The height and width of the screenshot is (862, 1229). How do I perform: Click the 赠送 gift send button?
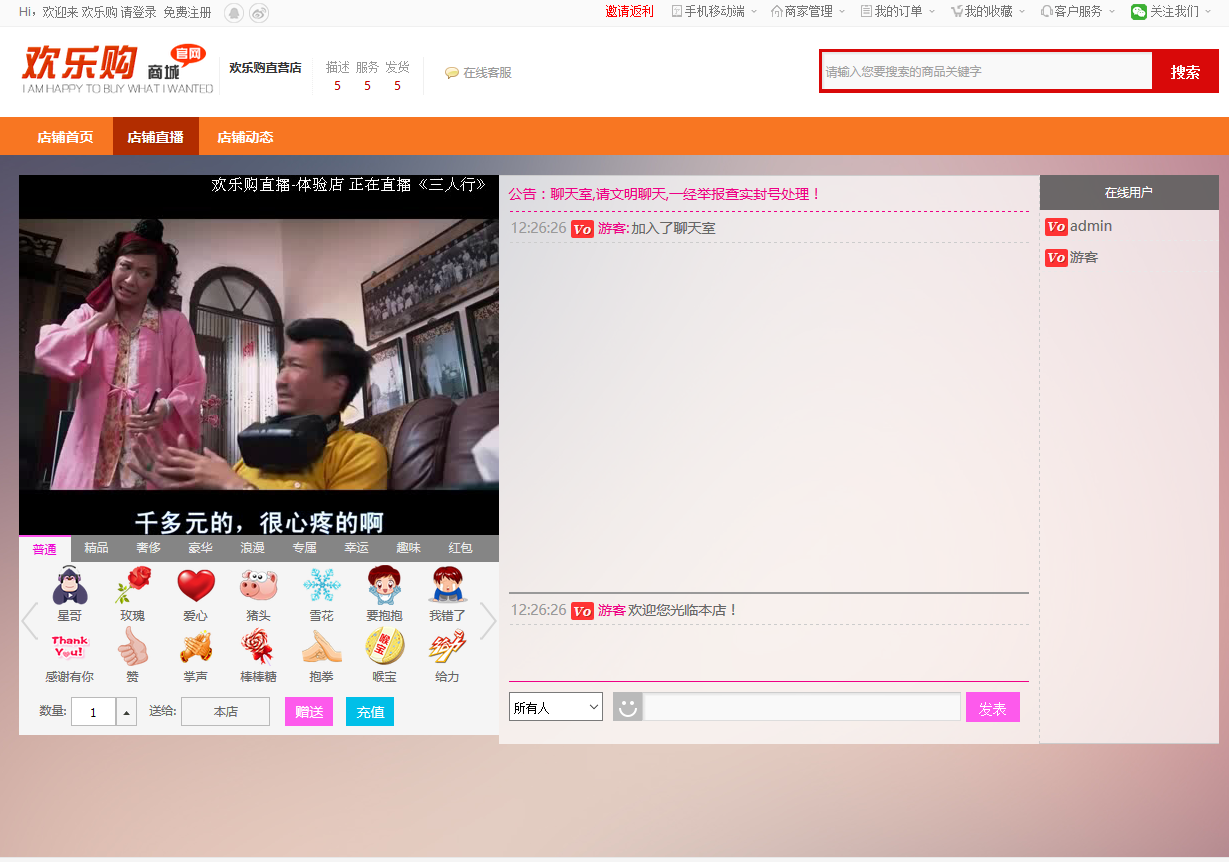pos(309,712)
